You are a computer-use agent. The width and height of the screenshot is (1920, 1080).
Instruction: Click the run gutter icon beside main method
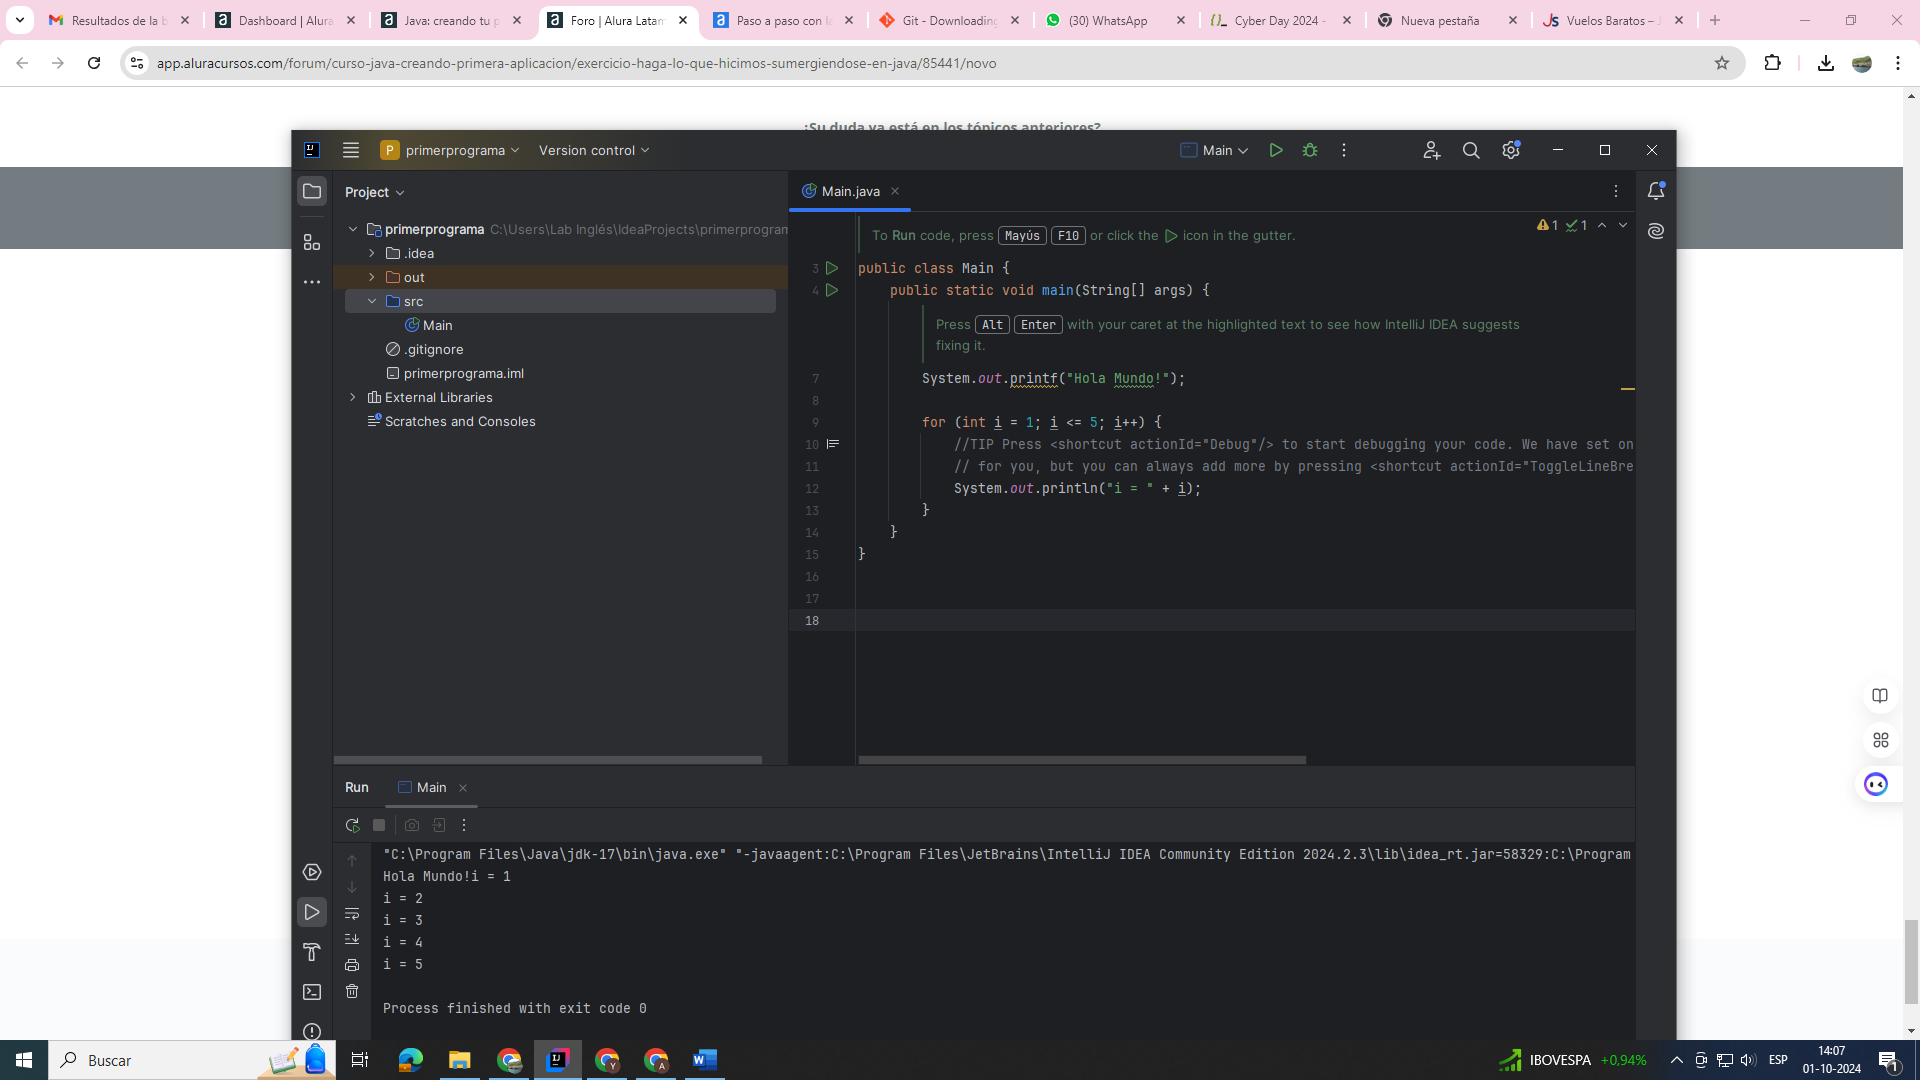[832, 290]
